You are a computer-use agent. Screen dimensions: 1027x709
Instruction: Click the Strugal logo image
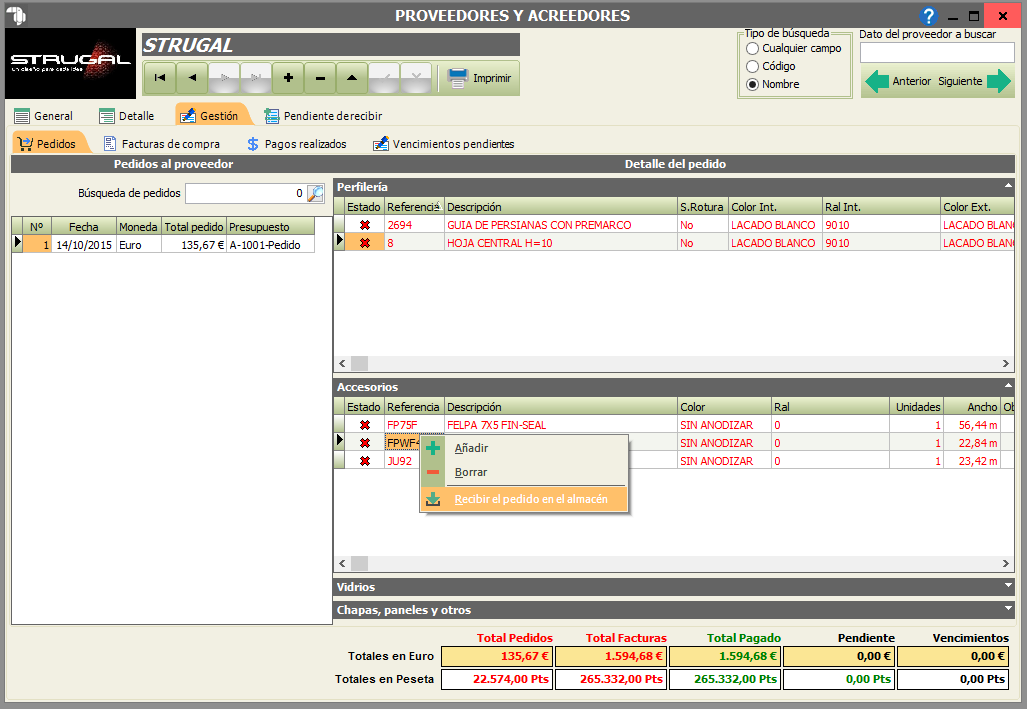[70, 63]
